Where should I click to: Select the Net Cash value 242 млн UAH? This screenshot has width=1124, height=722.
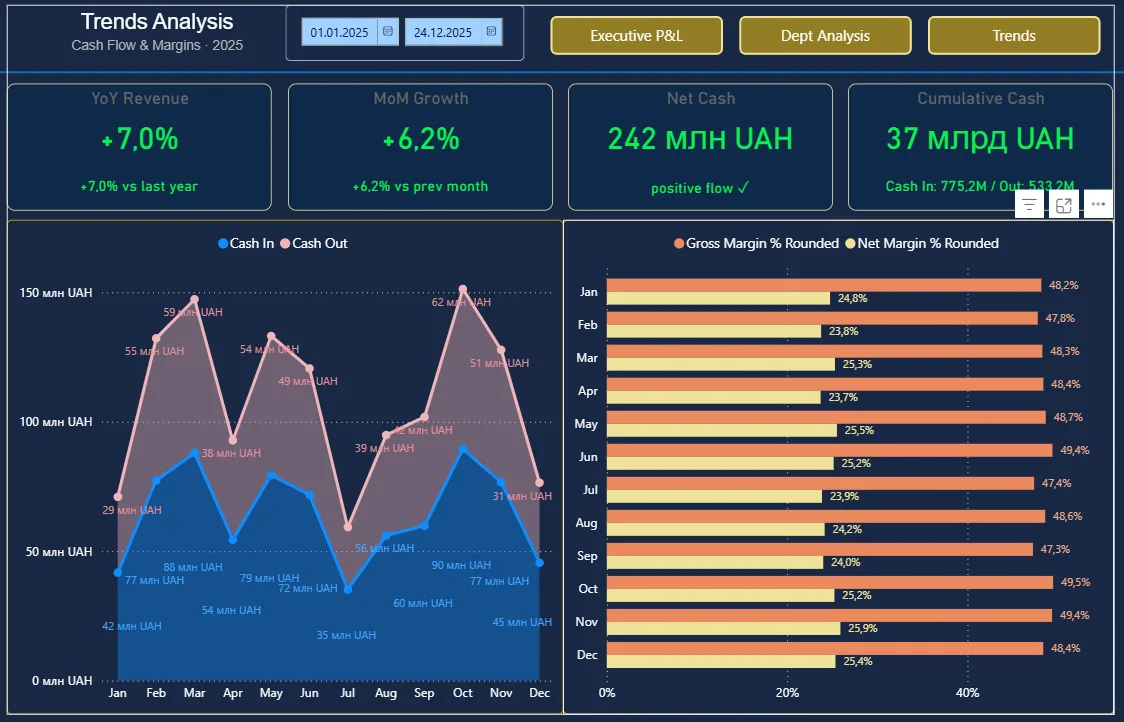[x=700, y=138]
